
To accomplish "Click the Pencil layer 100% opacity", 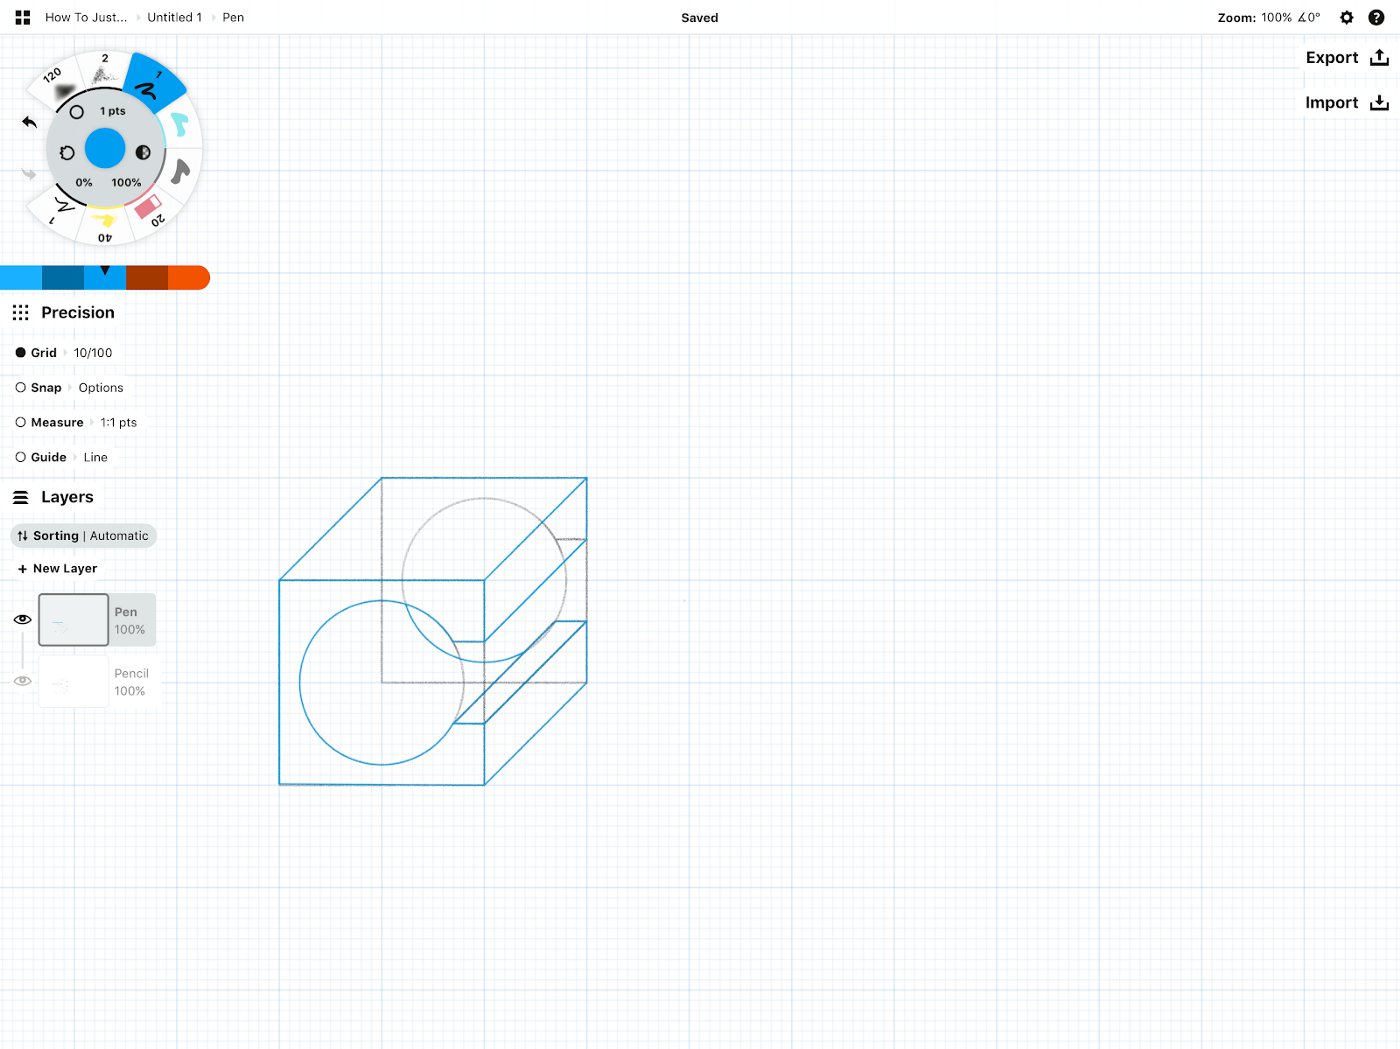I will [130, 691].
